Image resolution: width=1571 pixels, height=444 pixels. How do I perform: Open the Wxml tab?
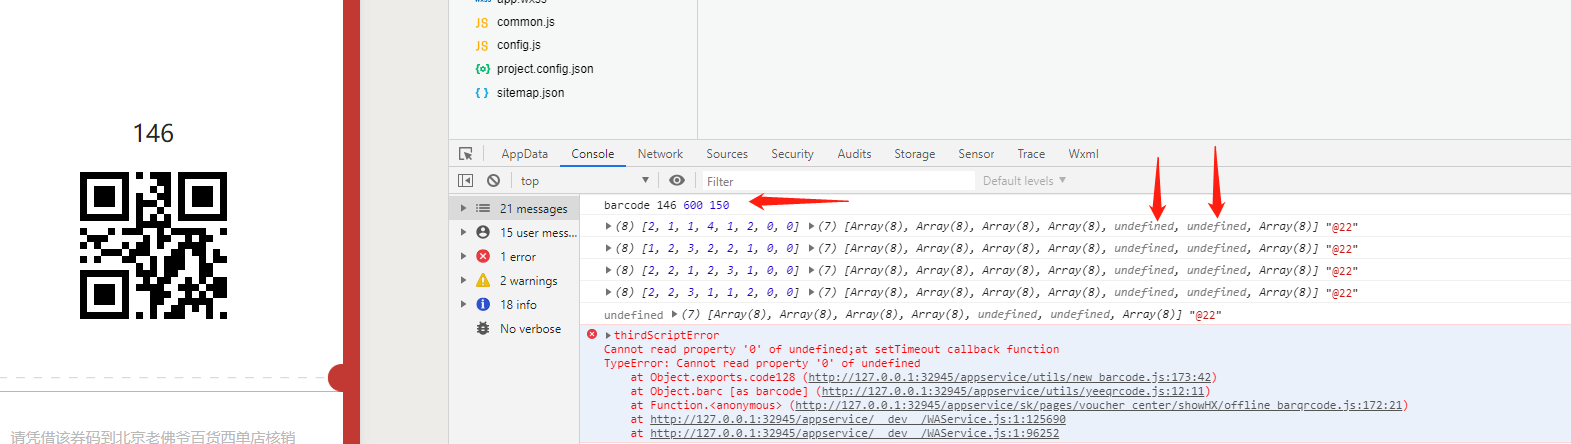tap(1083, 154)
